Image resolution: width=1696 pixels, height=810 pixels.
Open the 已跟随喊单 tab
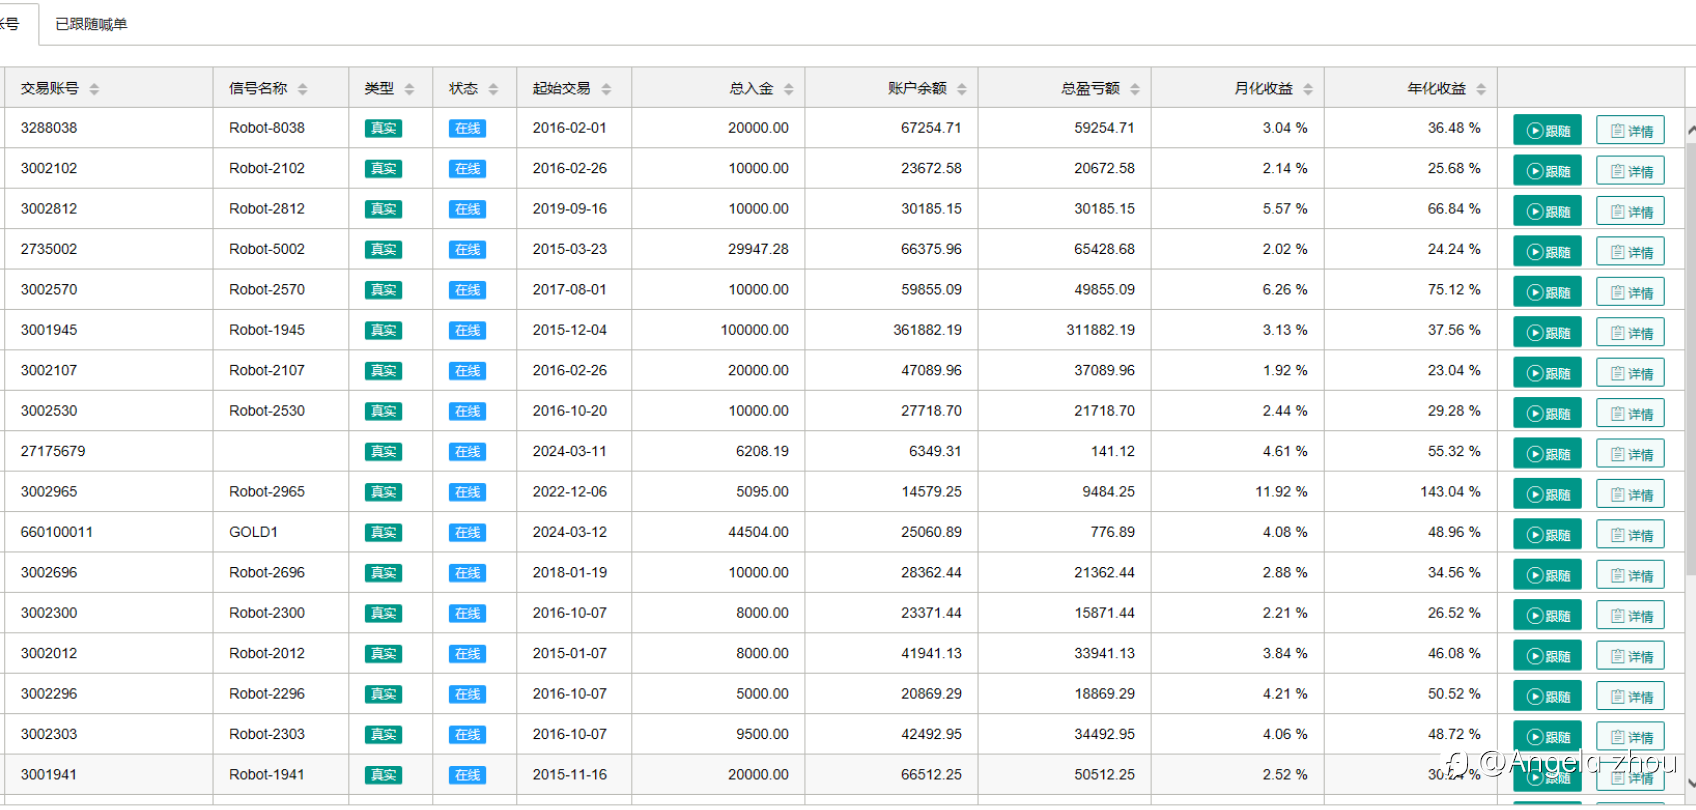tap(91, 24)
